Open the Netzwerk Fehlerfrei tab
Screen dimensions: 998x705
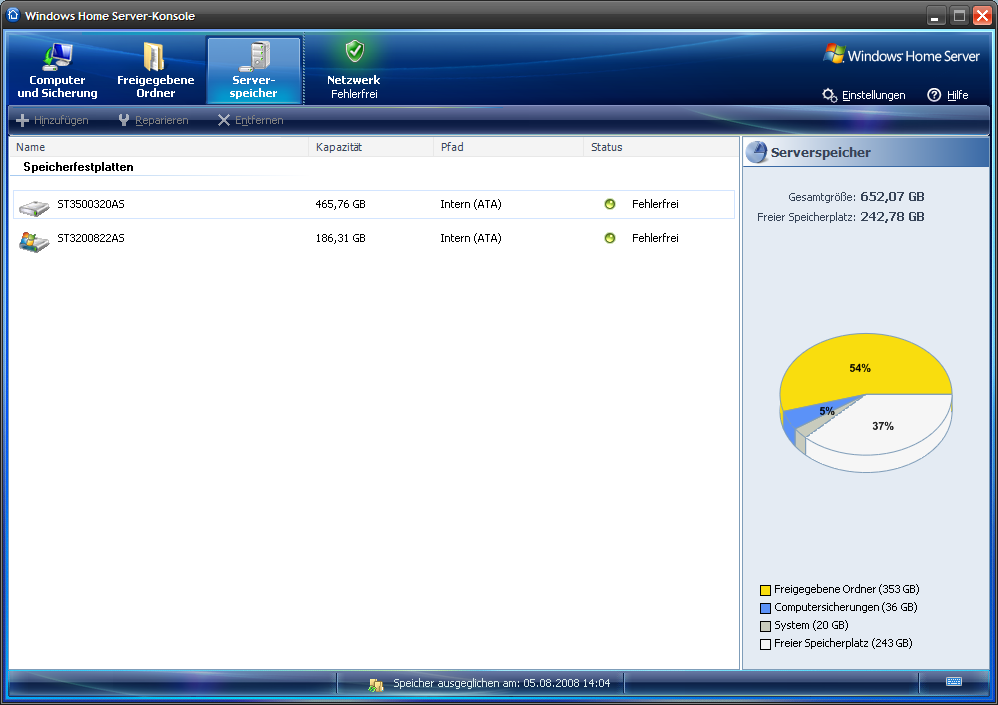tap(354, 71)
